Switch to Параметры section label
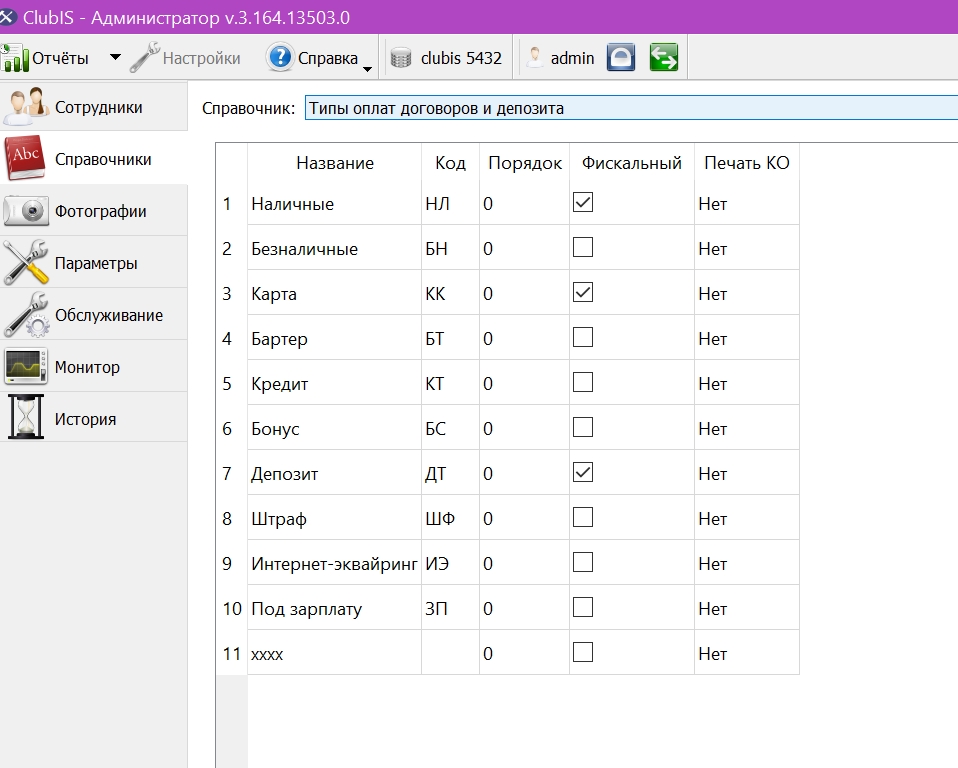Screen dimensions: 958x768 click(96, 263)
